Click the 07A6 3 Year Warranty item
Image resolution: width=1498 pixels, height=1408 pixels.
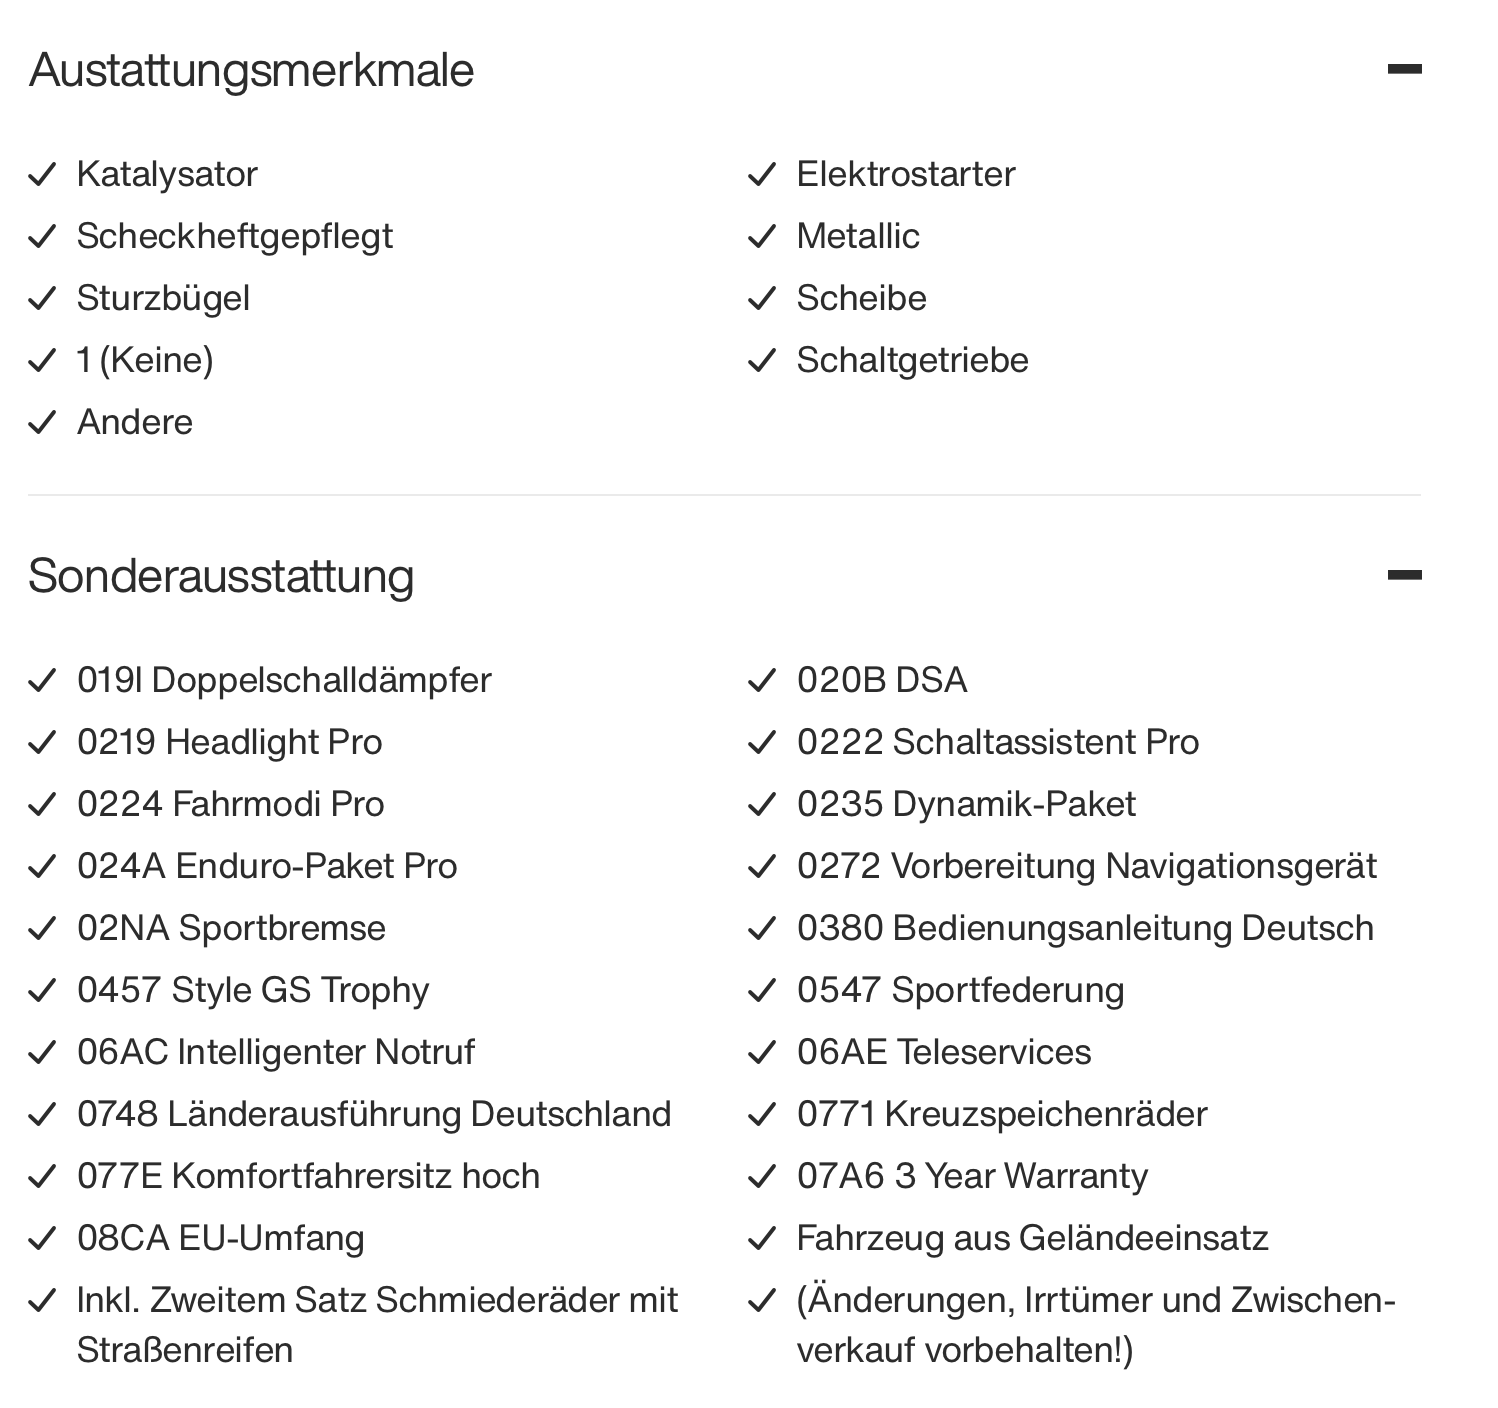click(x=972, y=1176)
